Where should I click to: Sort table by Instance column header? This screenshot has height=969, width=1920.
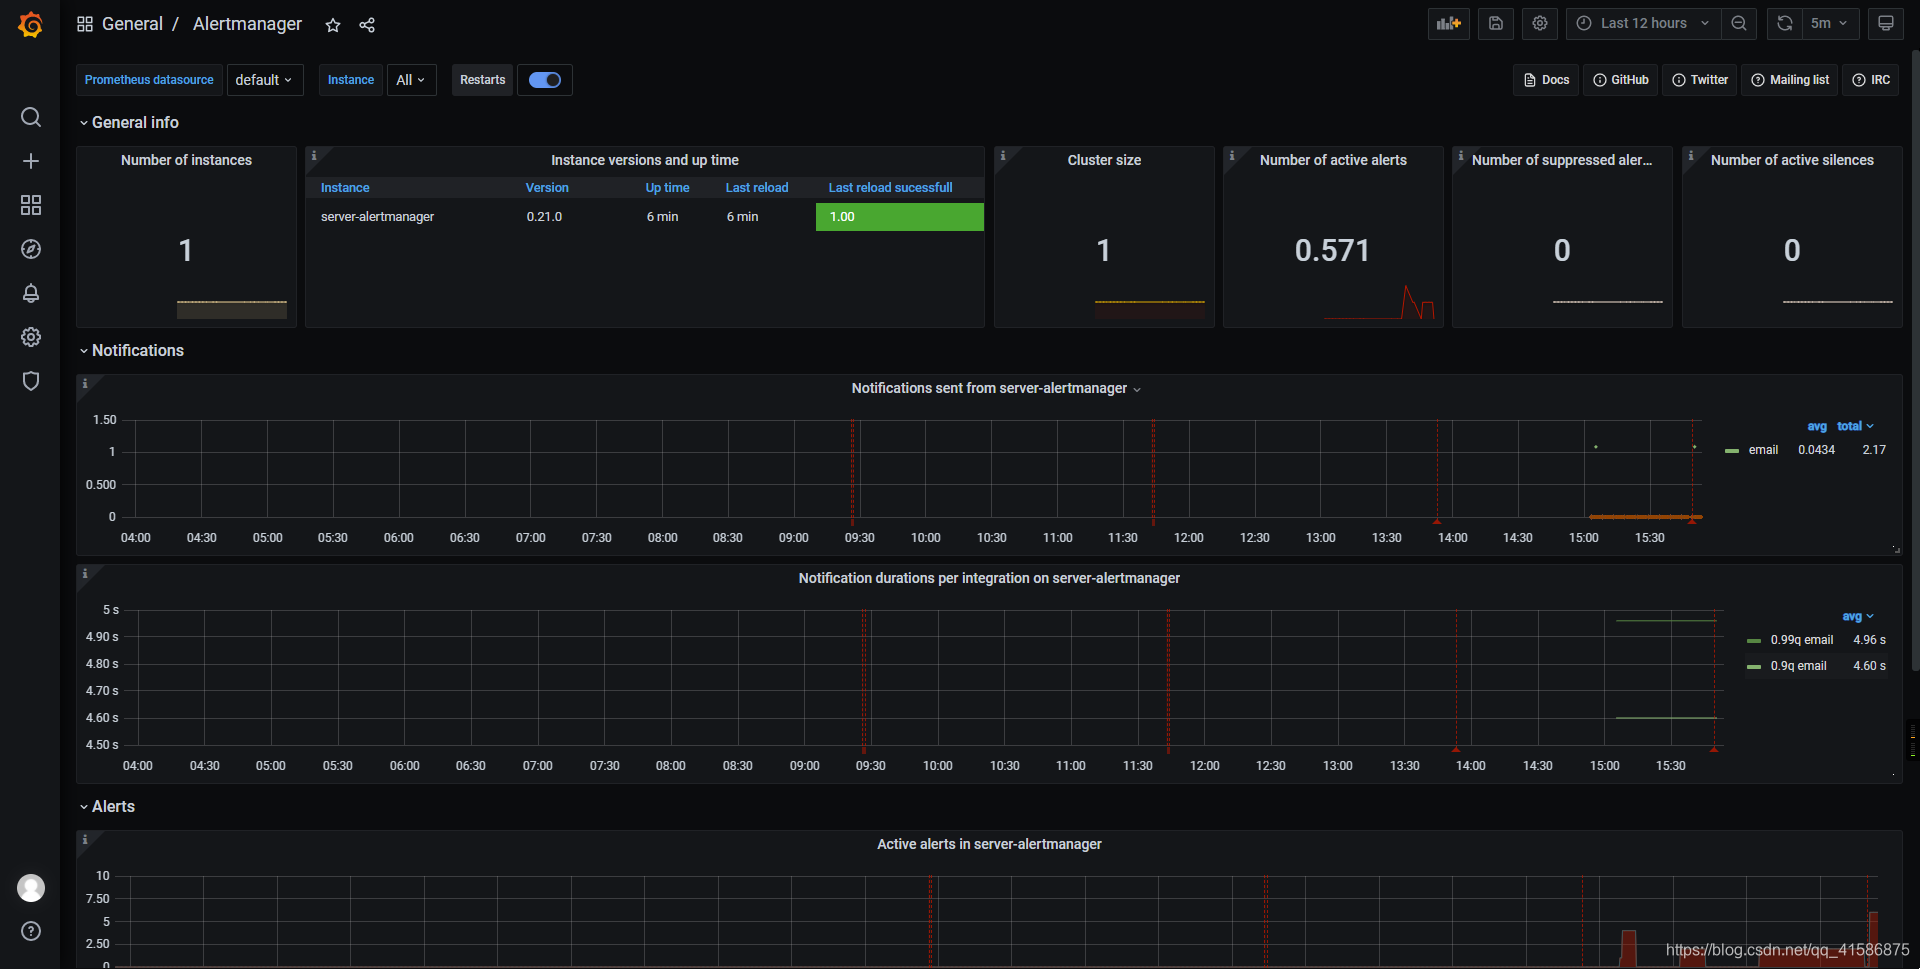coord(345,188)
